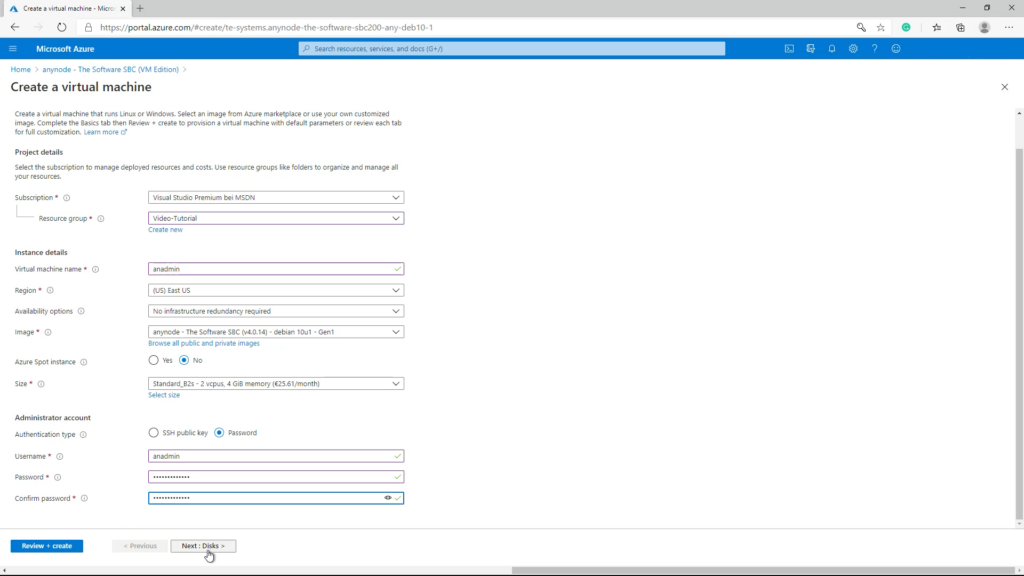The height and width of the screenshot is (576, 1024).
Task: Click the Learn more link
Action: click(x=104, y=132)
